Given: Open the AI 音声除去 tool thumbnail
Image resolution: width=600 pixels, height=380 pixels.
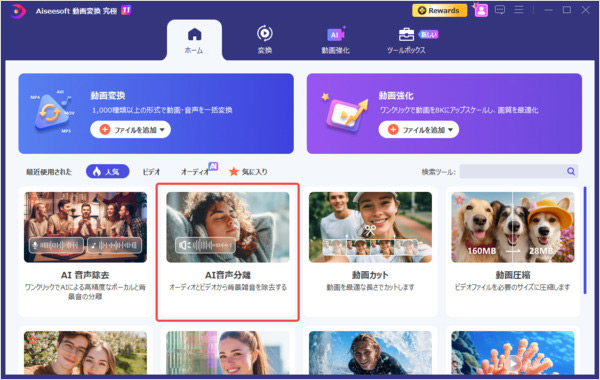Looking at the screenshot, I should point(85,227).
